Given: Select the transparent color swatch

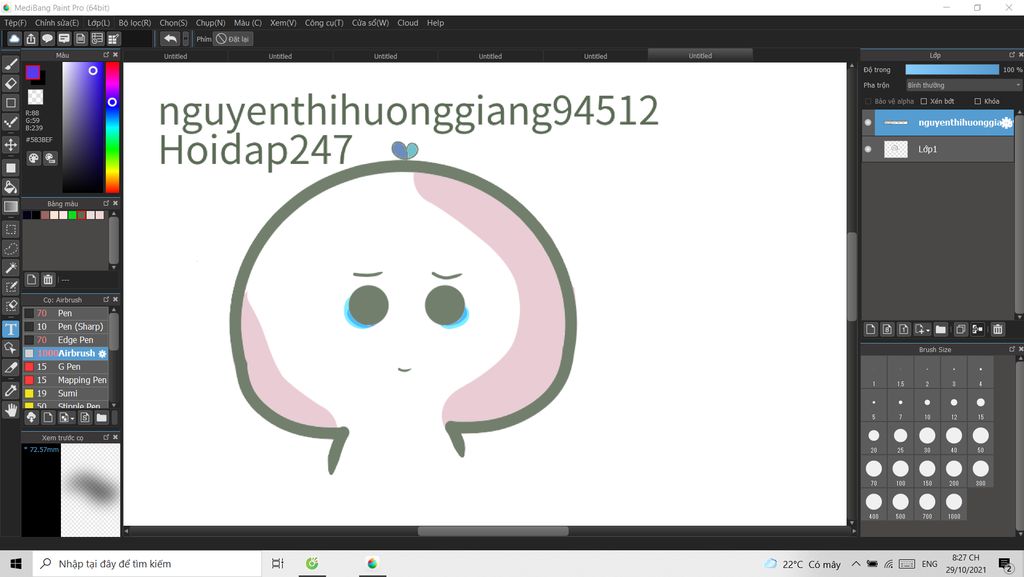Looking at the screenshot, I should [x=35, y=97].
